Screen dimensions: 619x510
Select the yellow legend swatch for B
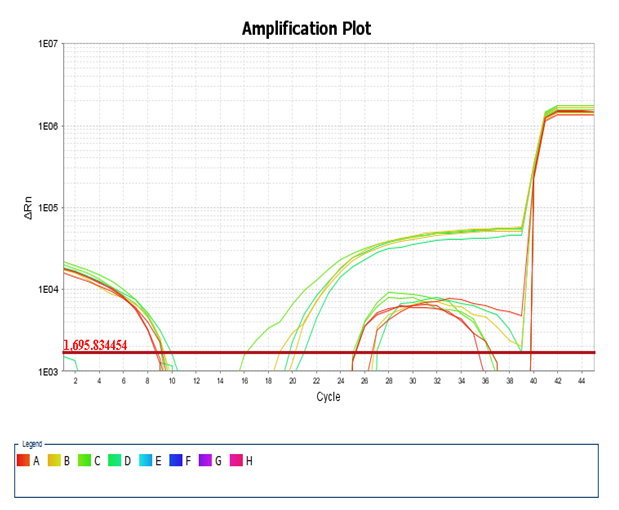tap(53, 460)
